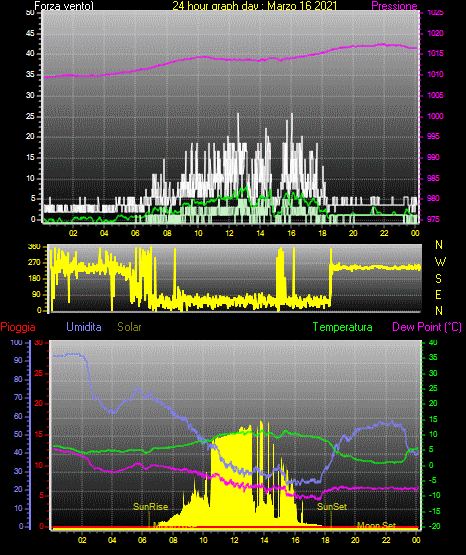Click temperature axis value -10
466x555 pixels.
tap(435, 495)
